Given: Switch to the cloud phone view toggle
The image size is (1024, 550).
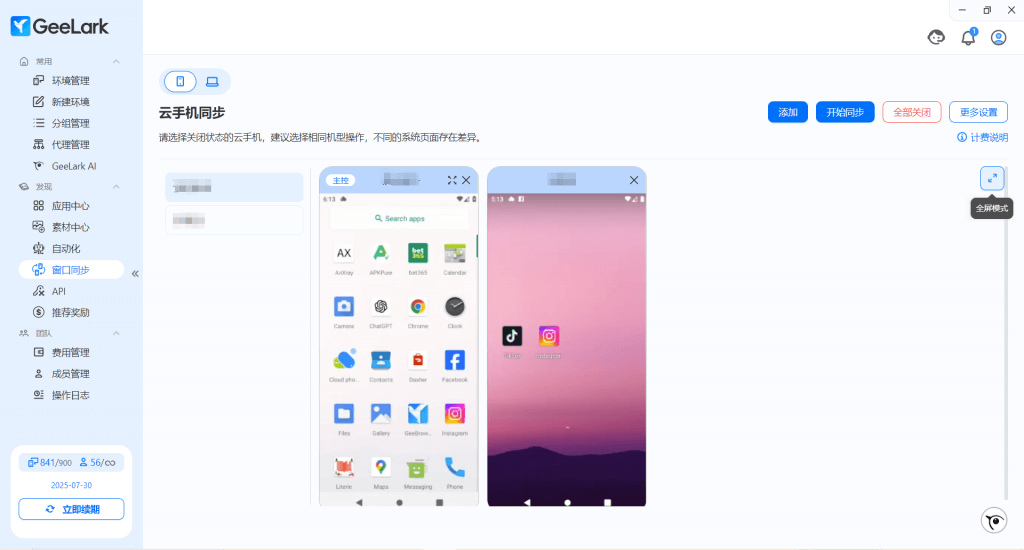Looking at the screenshot, I should tap(180, 81).
